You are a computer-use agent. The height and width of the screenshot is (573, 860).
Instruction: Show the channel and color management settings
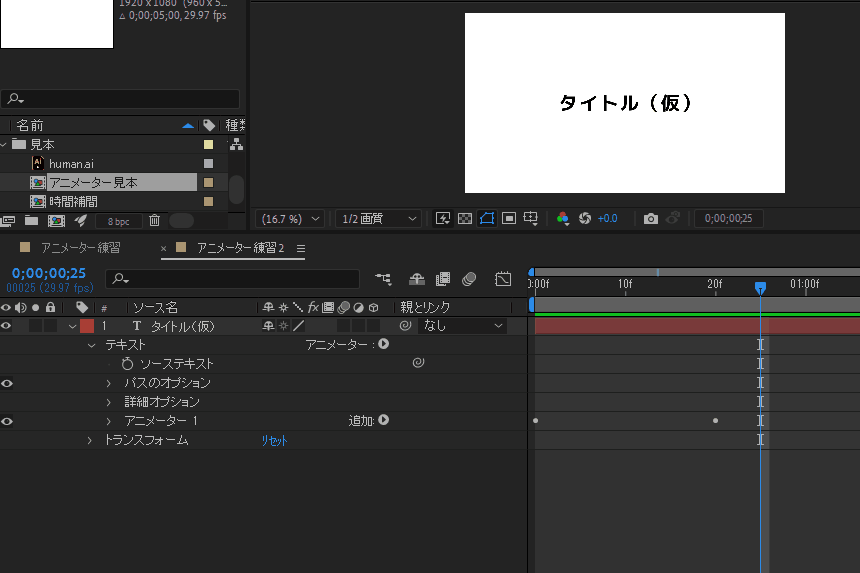coord(562,218)
